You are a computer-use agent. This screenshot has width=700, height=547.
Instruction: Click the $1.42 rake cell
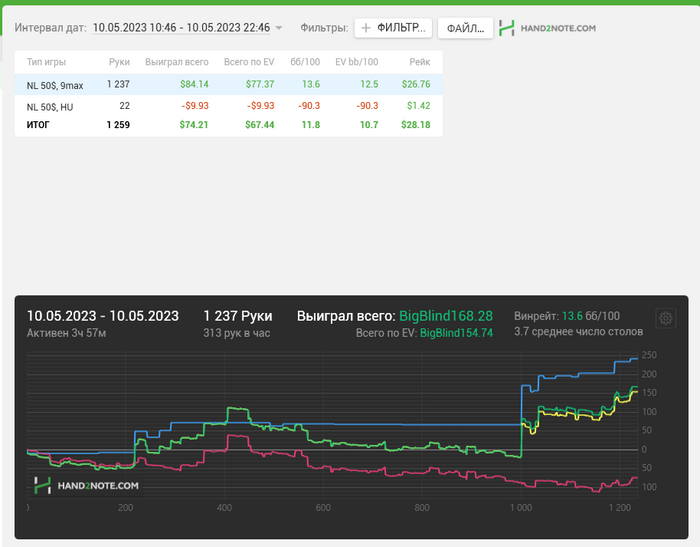coord(419,106)
